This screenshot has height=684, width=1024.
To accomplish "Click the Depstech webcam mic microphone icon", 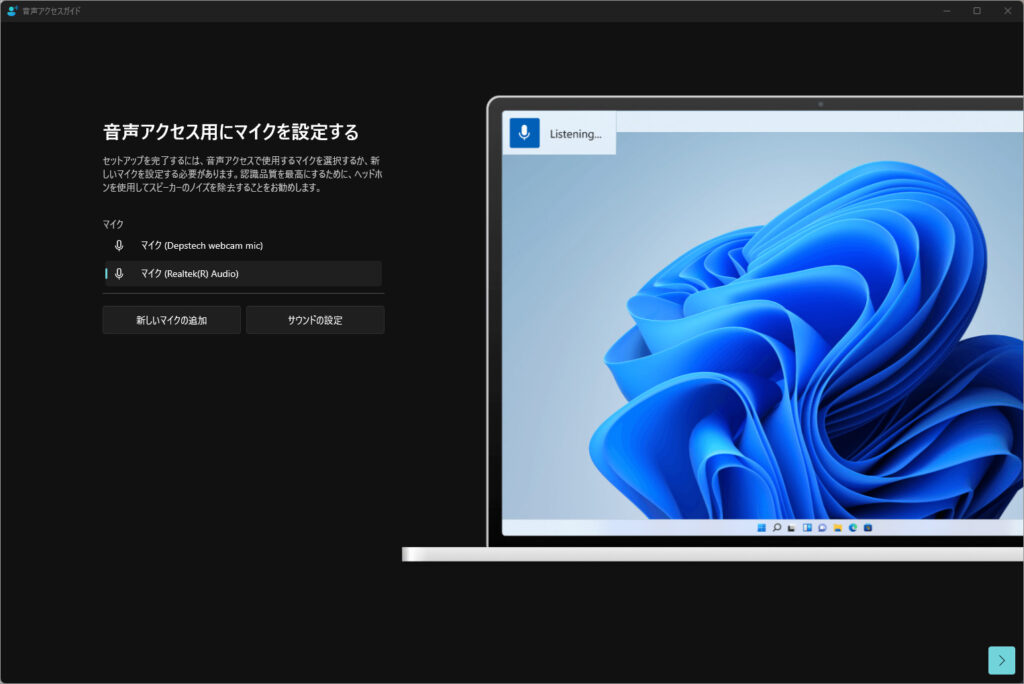I will pyautogui.click(x=119, y=245).
